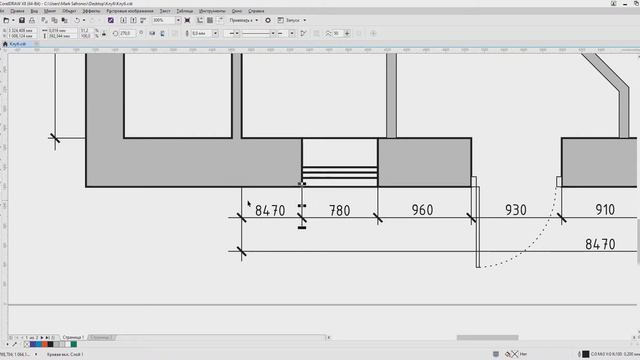Open the purple search content icon

pos(111,20)
